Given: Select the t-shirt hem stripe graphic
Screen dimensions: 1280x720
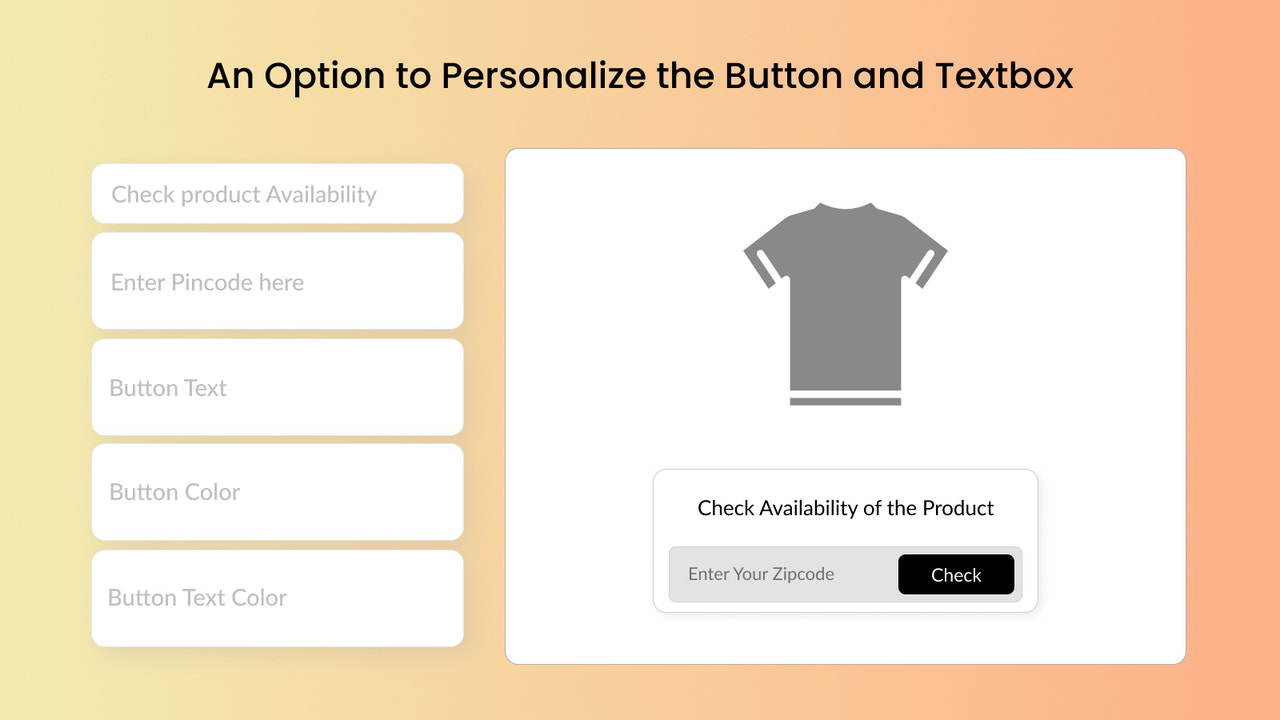Looking at the screenshot, I should point(845,399).
